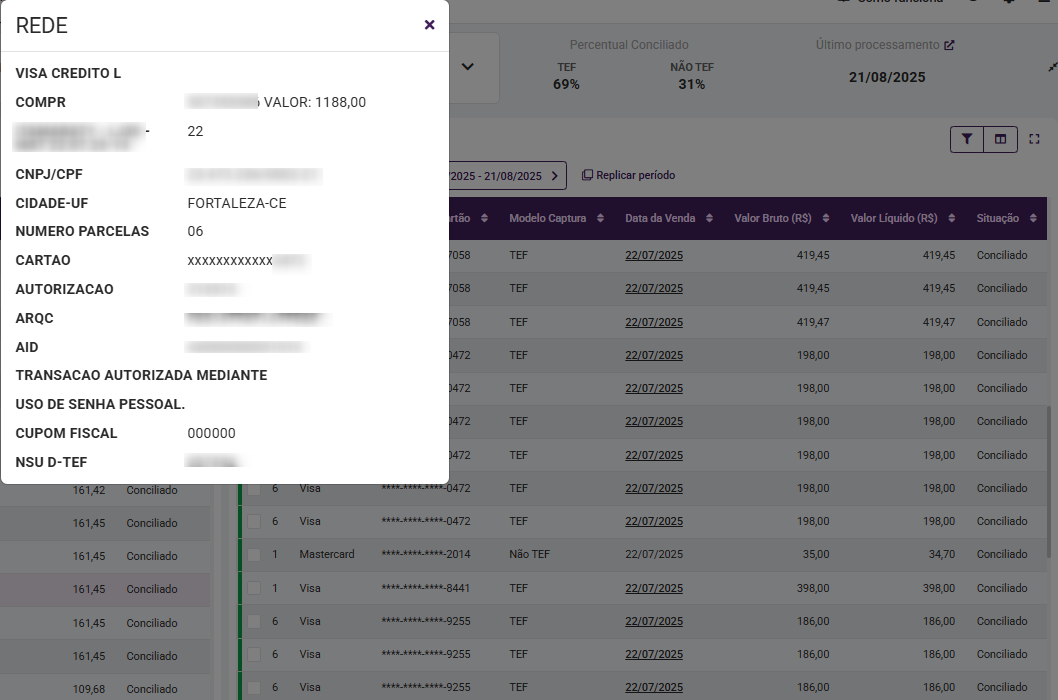The height and width of the screenshot is (700, 1058).
Task: Click card number ending 8441
Action: click(x=426, y=588)
